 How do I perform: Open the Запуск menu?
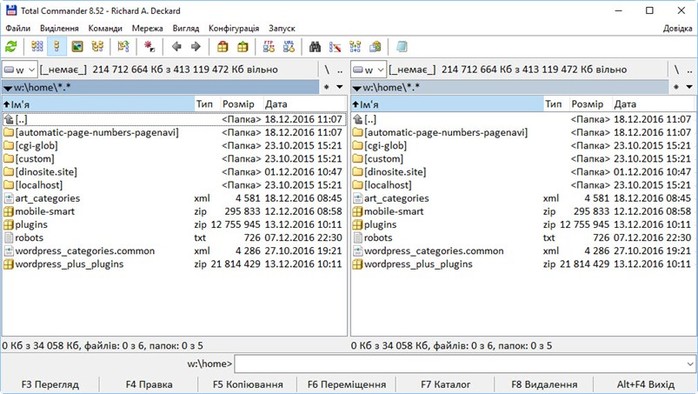[x=282, y=28]
